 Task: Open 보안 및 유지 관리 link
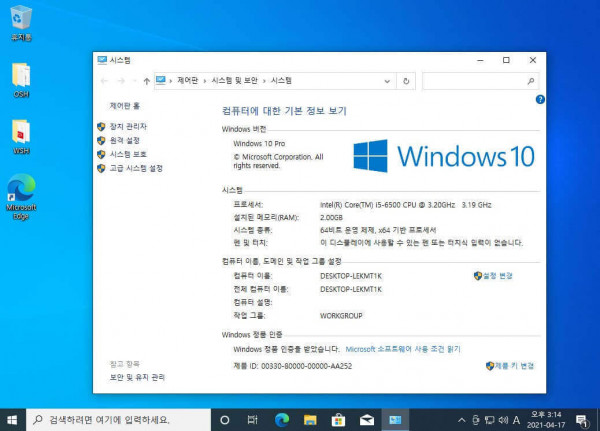[x=137, y=377]
